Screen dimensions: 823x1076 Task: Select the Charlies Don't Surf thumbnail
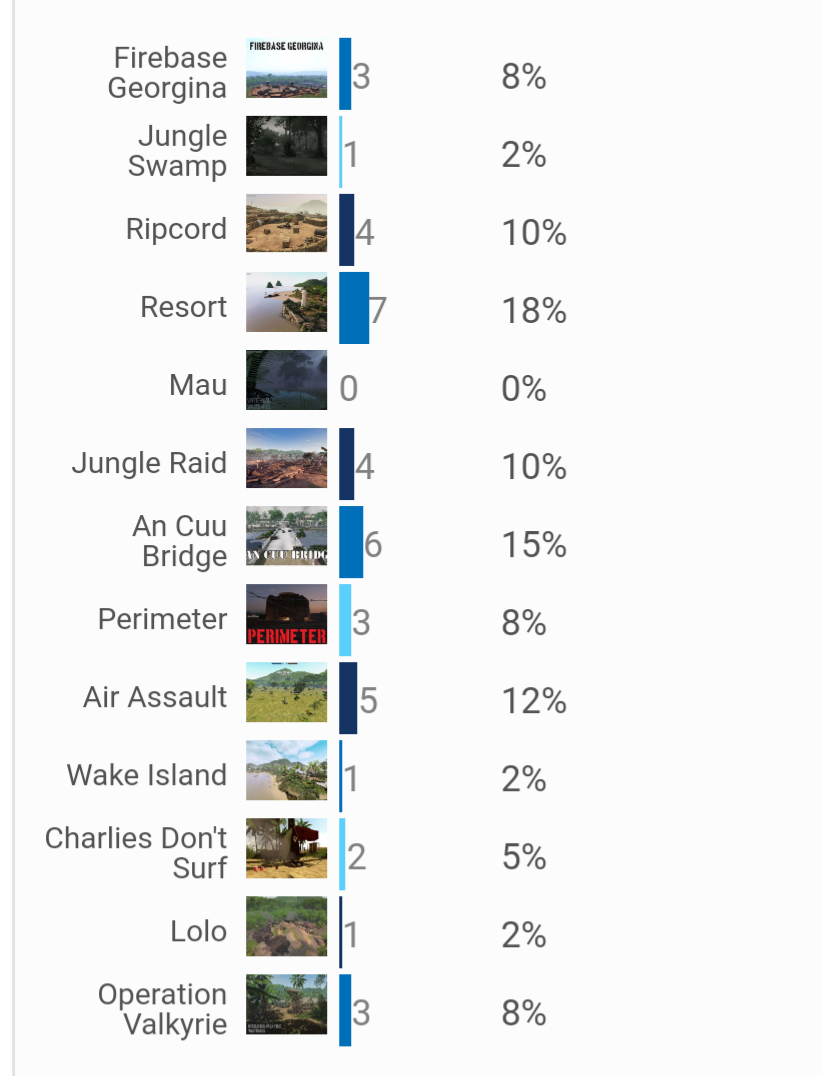click(286, 848)
